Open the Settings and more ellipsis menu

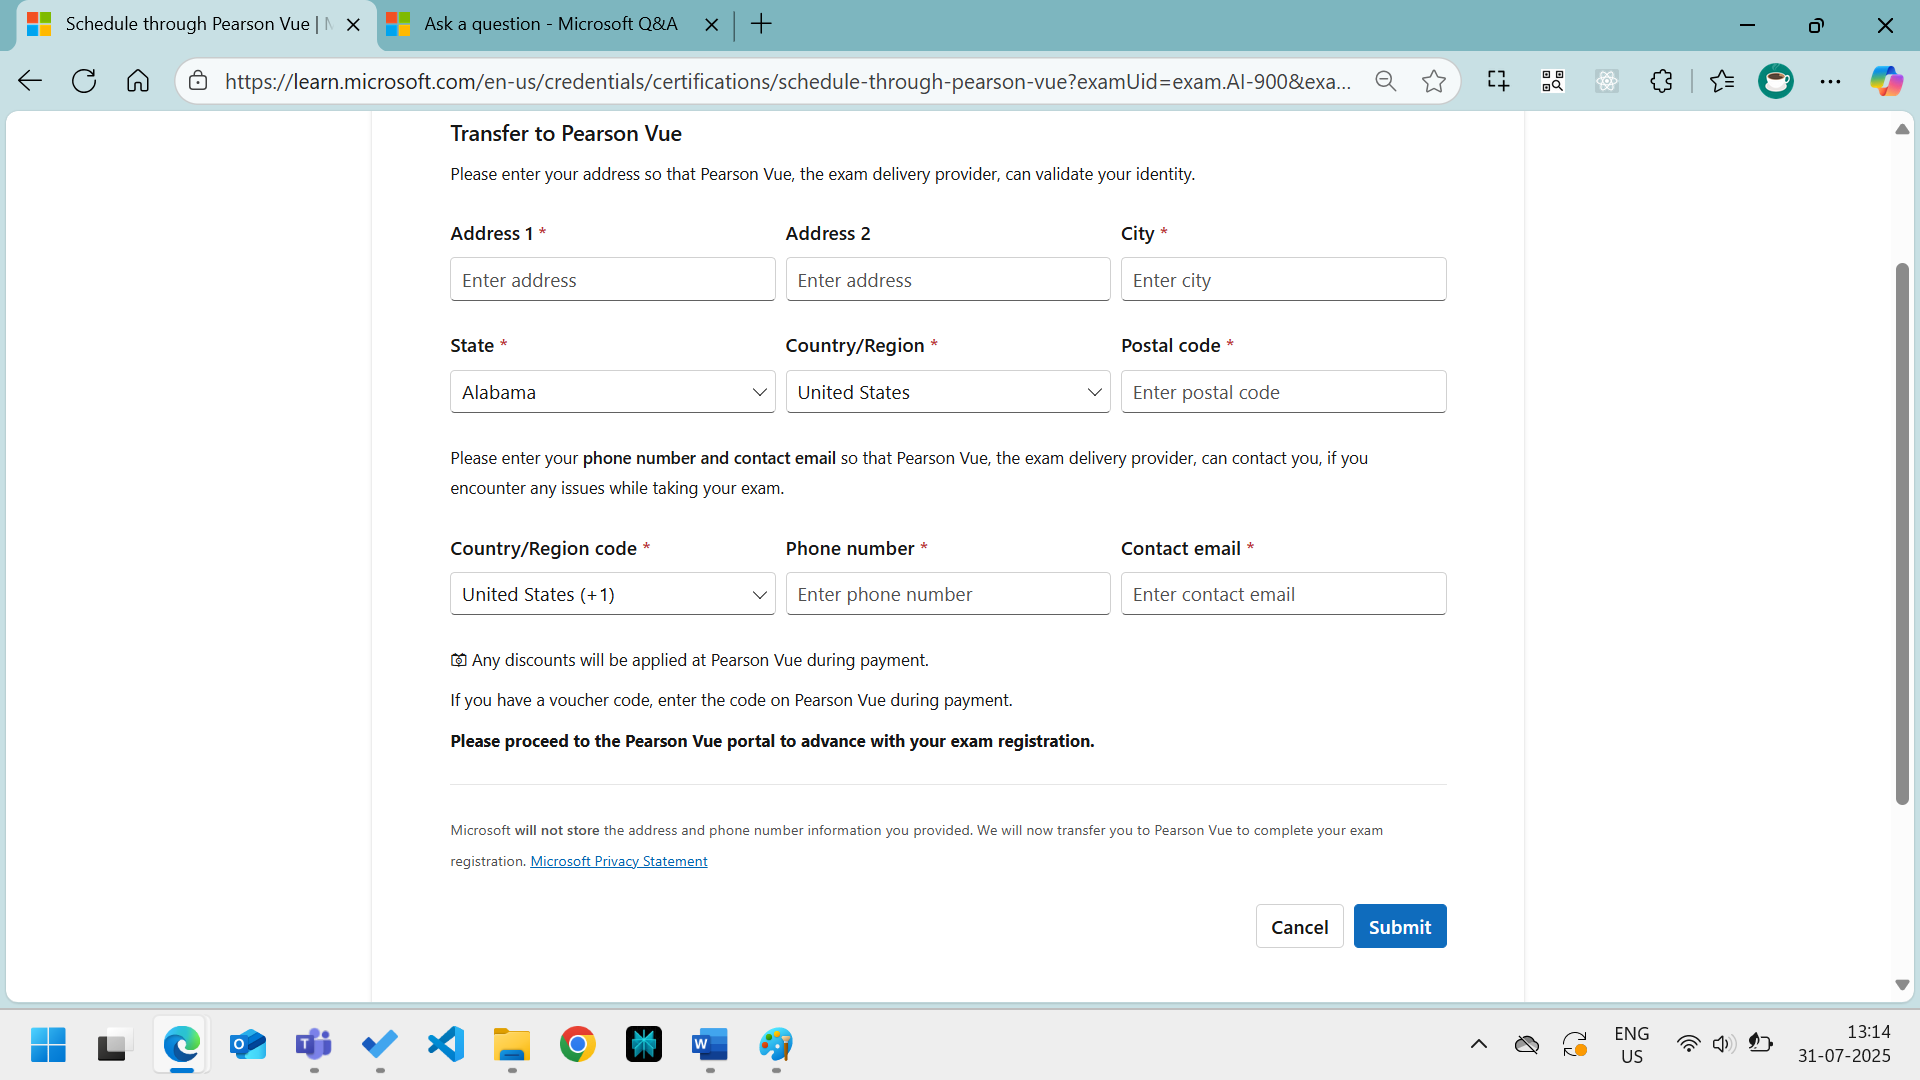(1831, 81)
